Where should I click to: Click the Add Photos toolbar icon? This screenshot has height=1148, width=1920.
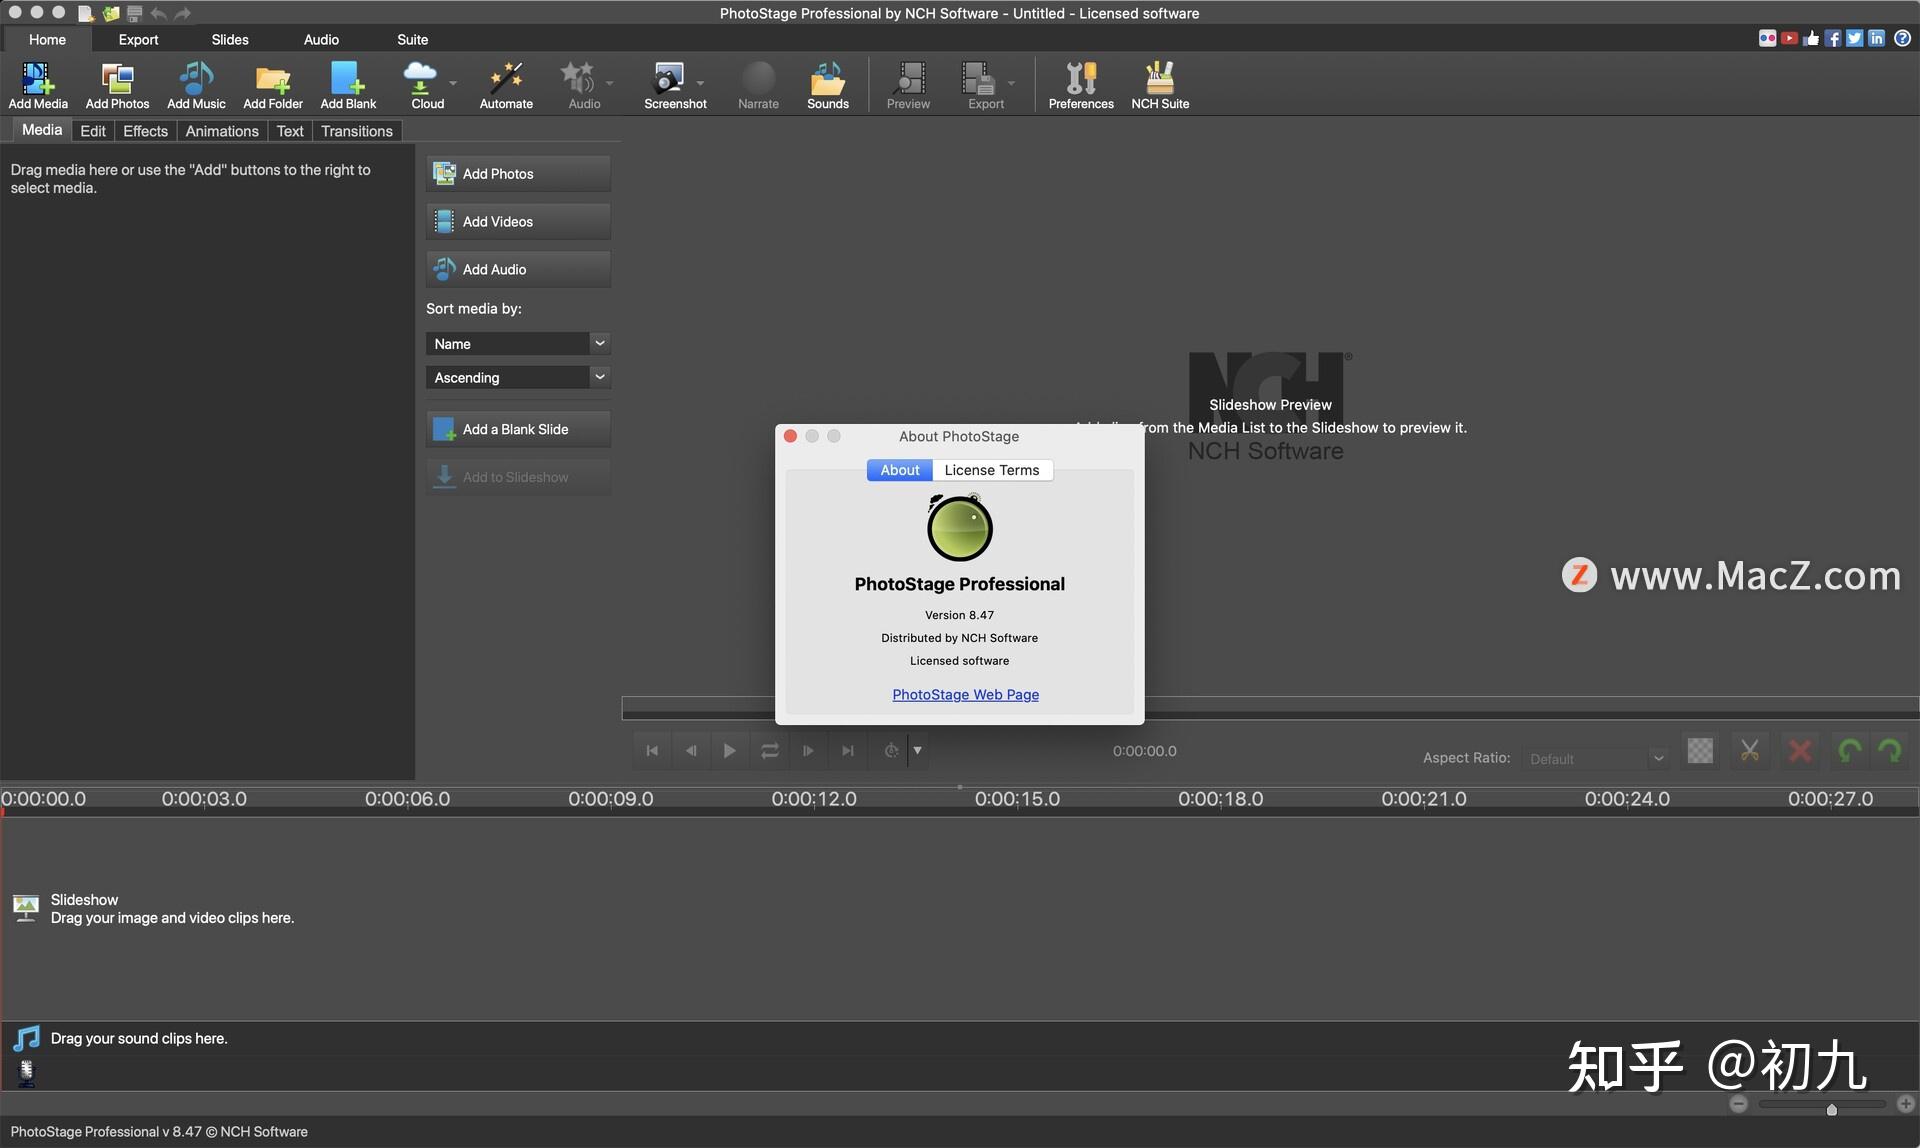117,85
